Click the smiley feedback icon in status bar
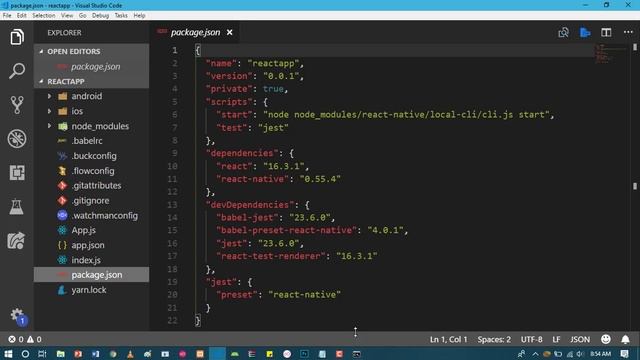Viewport: 640px width, 360px height. pos(606,339)
